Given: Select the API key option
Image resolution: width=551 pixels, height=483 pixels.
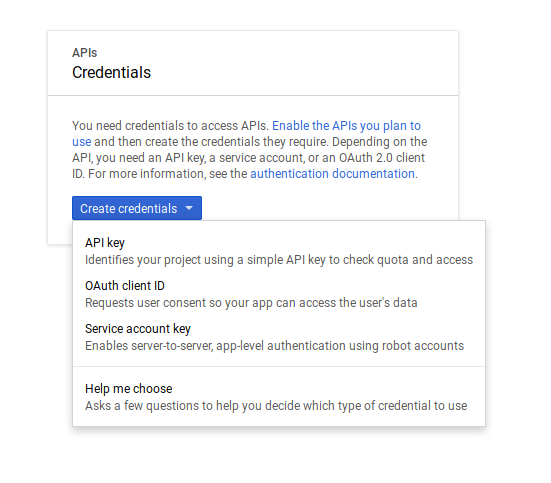Looking at the screenshot, I should [x=105, y=243].
